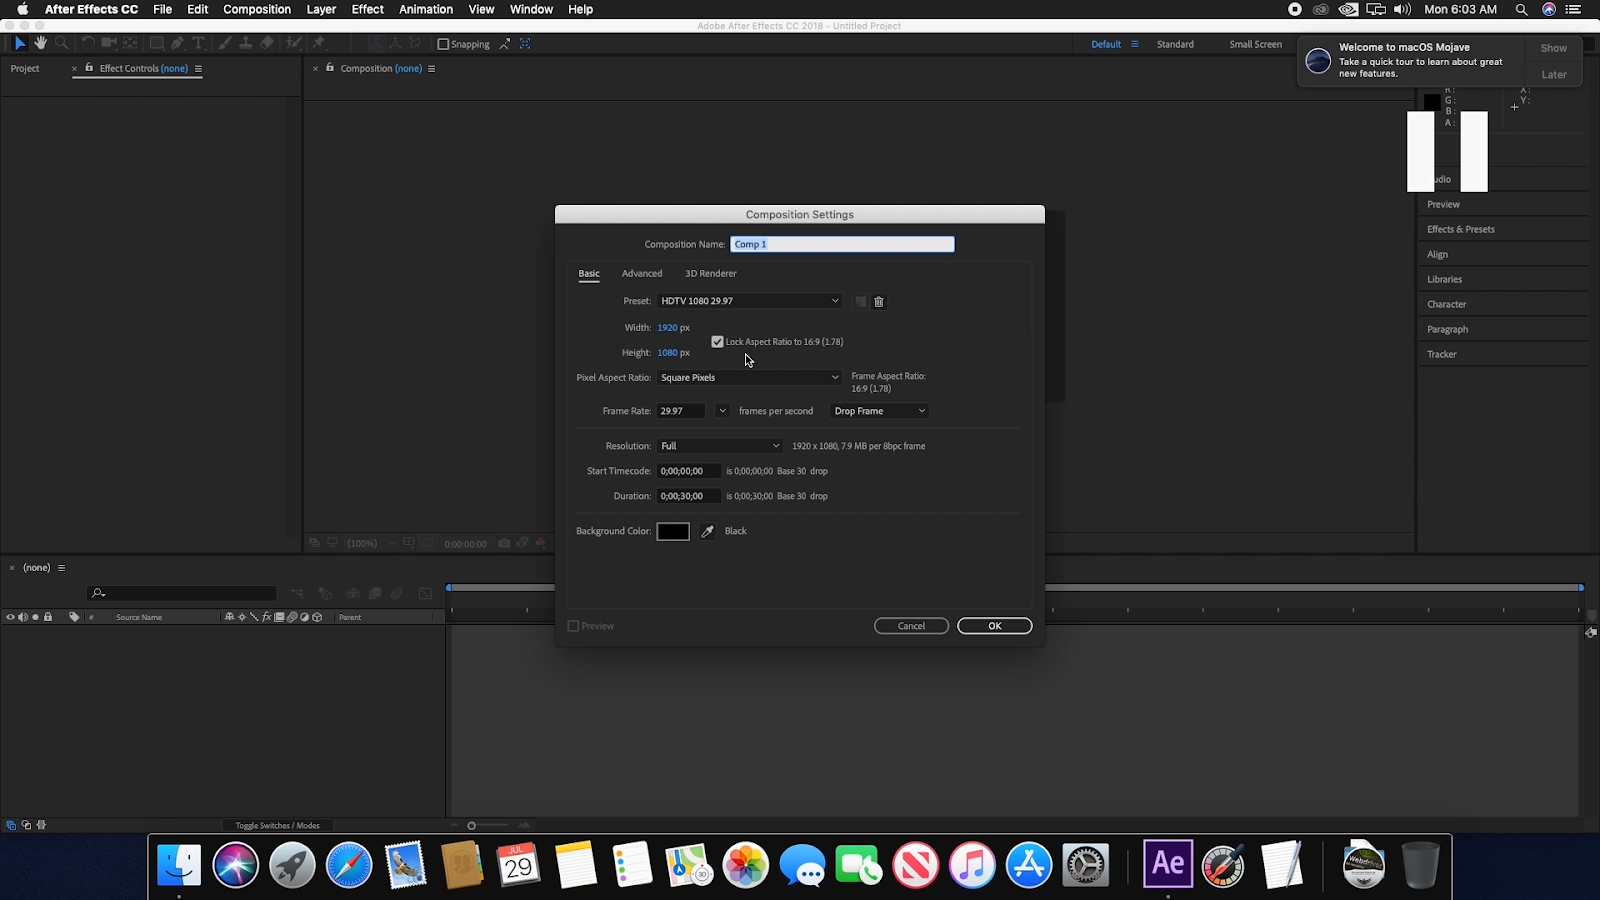Screen dimensions: 1600x900
Task: Open the Animation menu
Action: pos(426,9)
